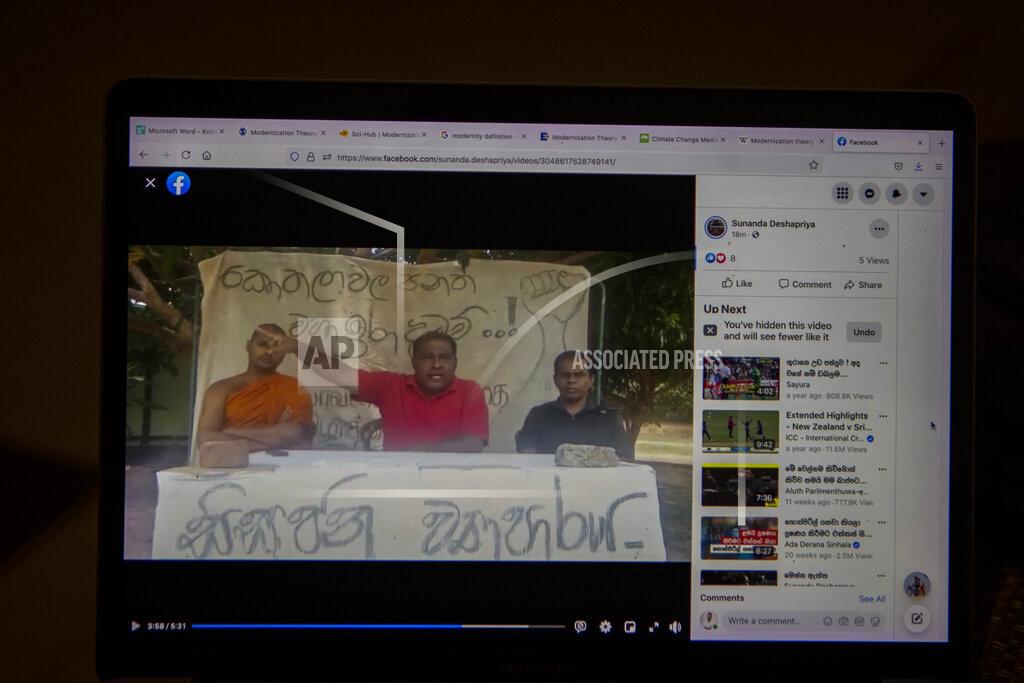Close the Facebook video viewer
The height and width of the screenshot is (683, 1024).
[x=150, y=183]
